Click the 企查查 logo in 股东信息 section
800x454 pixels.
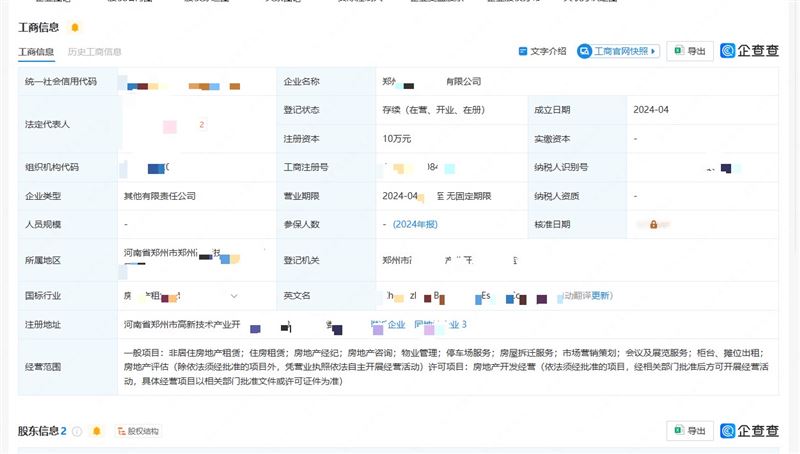[749, 431]
